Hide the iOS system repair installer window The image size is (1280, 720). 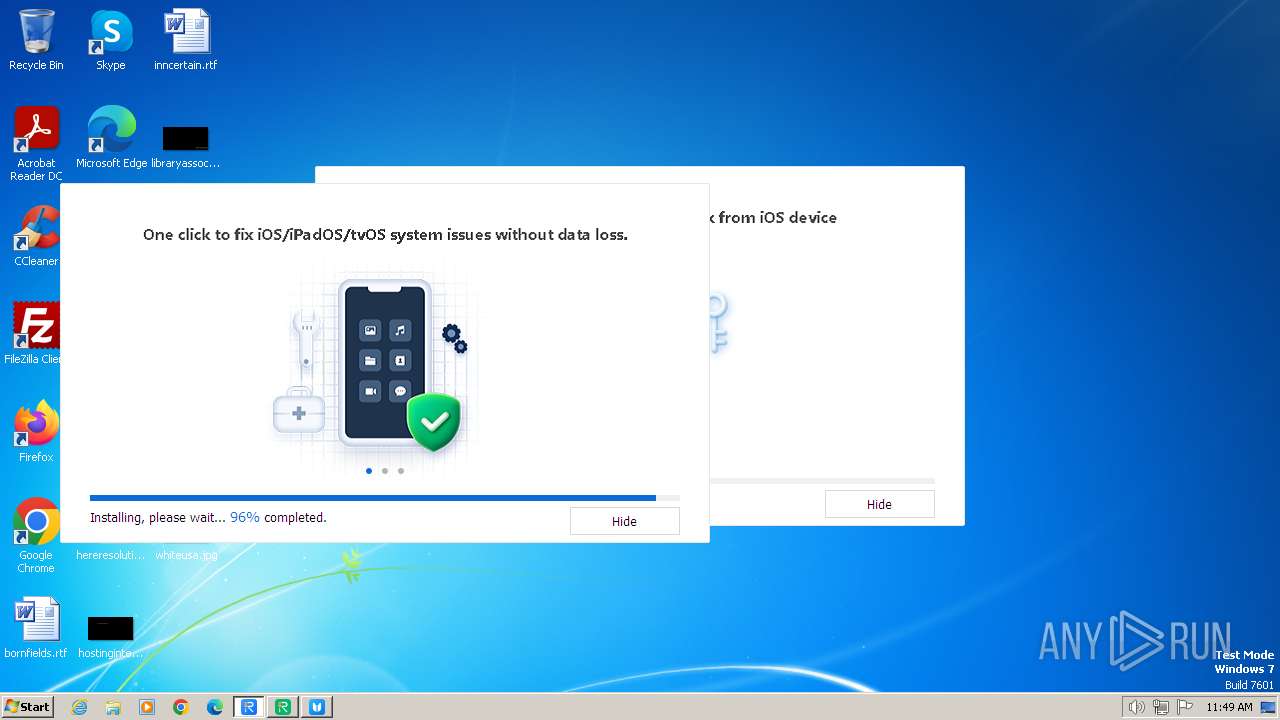[x=624, y=521]
